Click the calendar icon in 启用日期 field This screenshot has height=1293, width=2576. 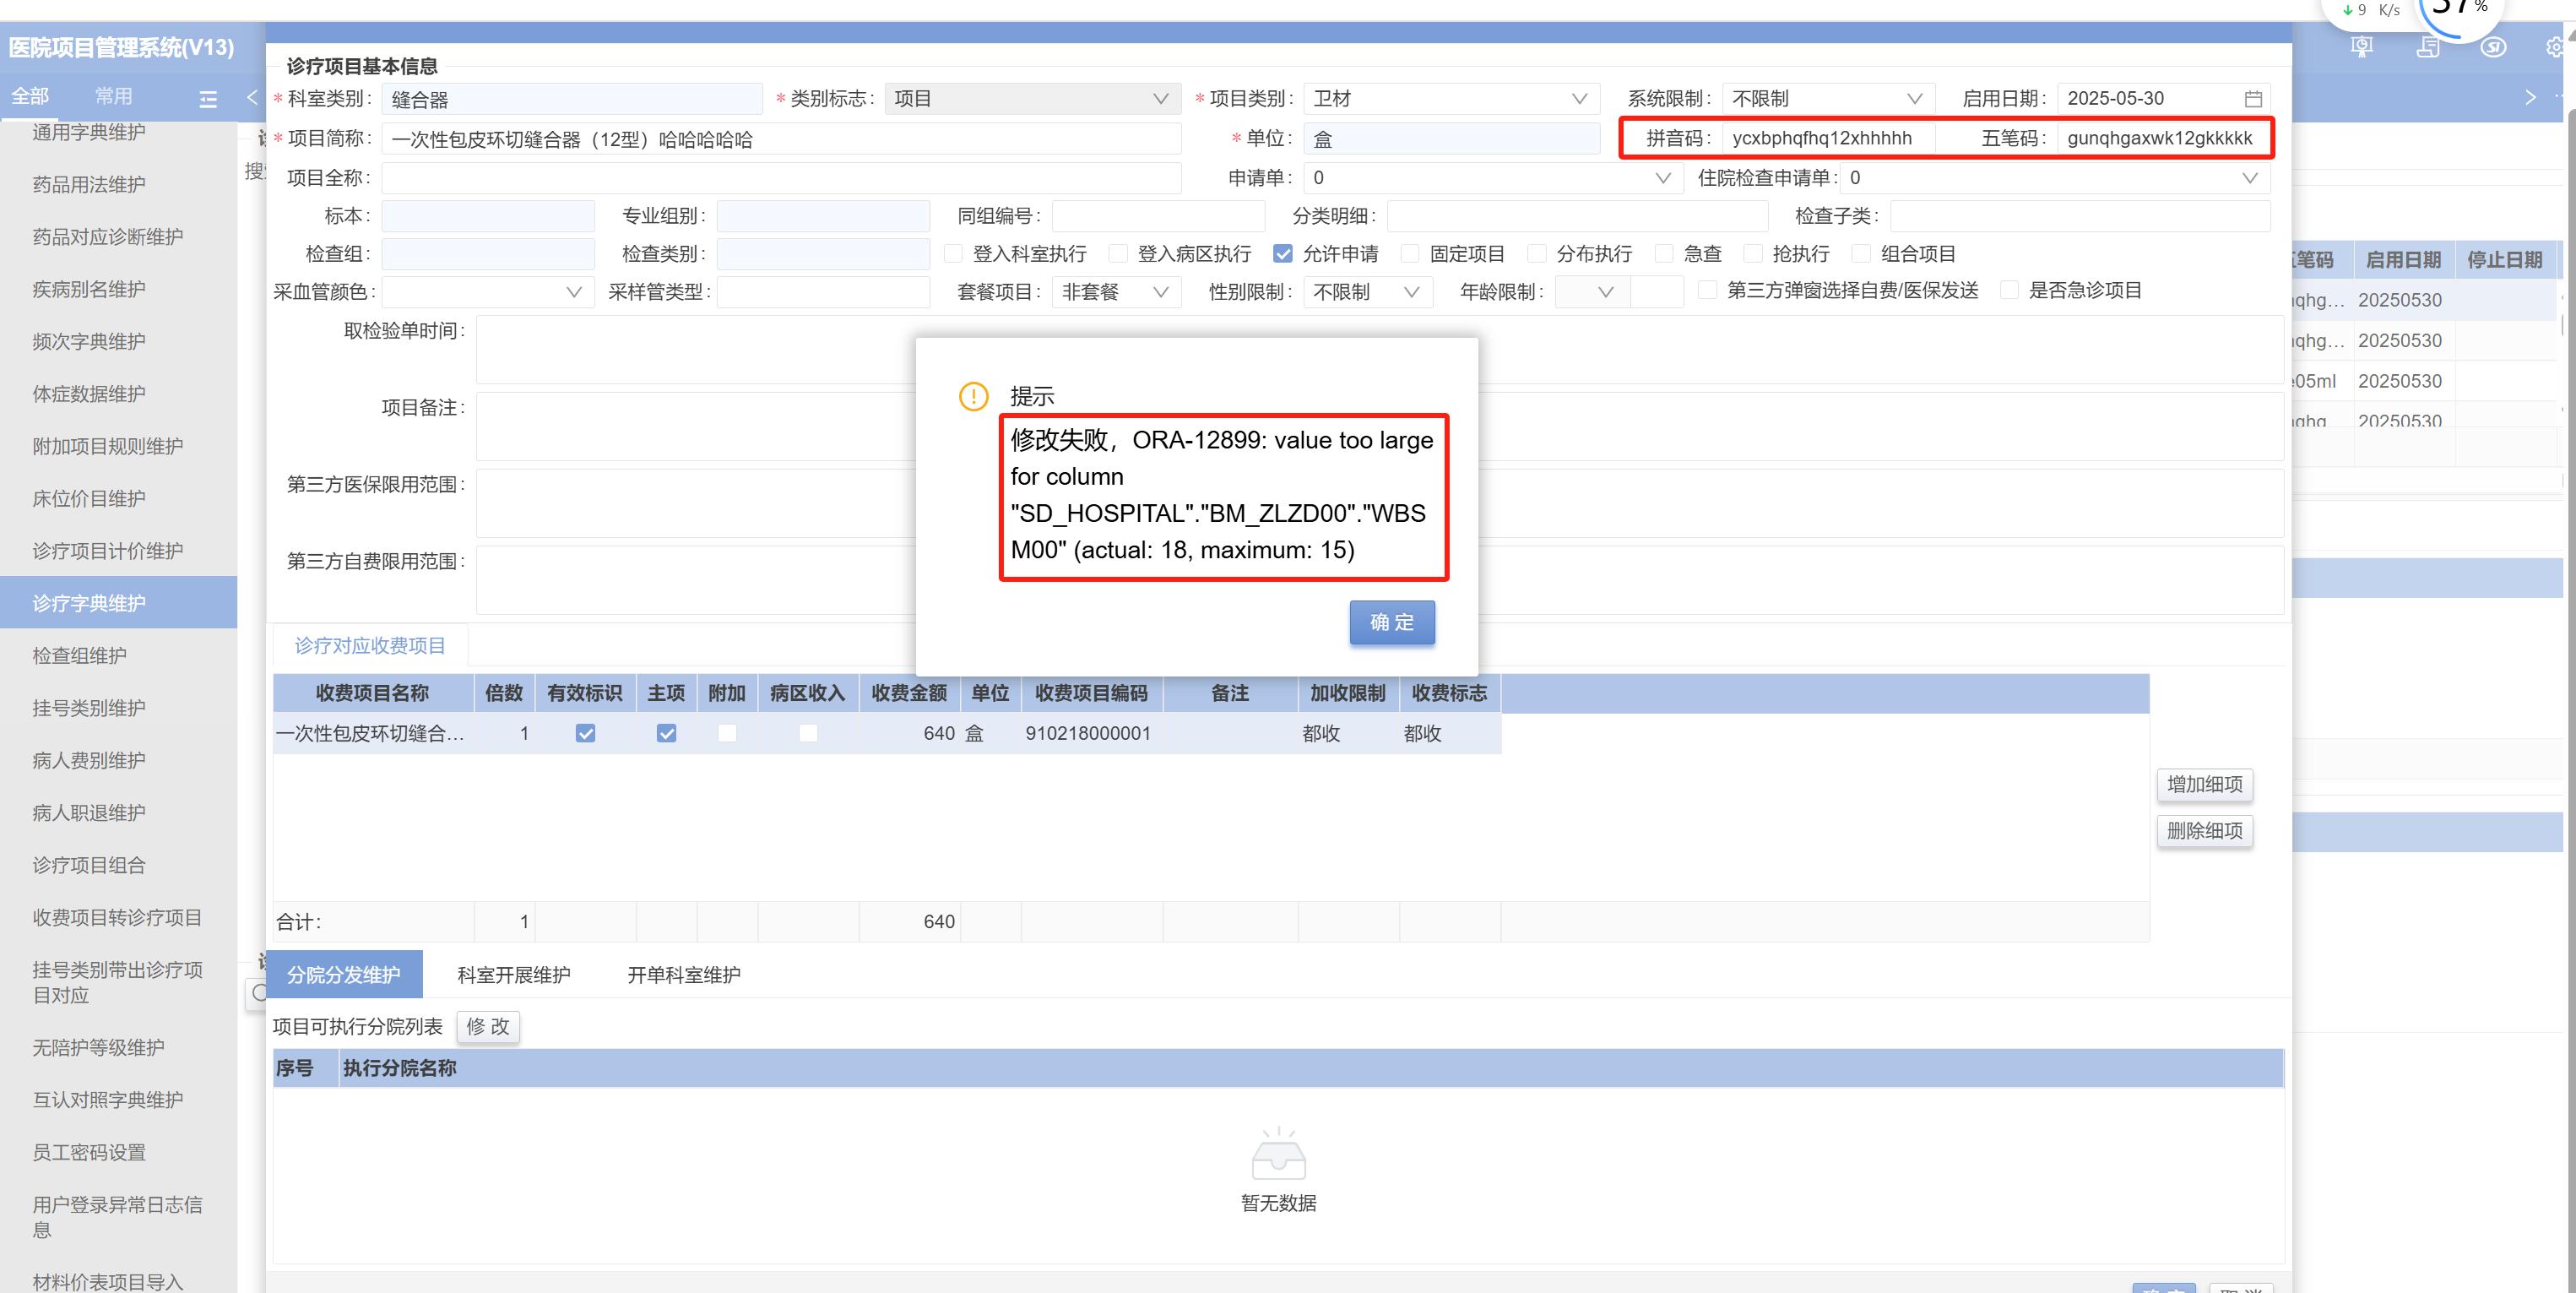tap(2252, 99)
